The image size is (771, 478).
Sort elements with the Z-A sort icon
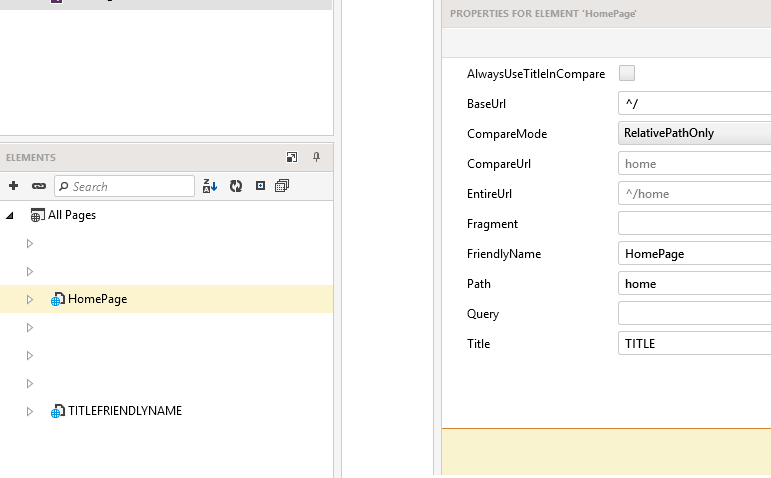pos(210,186)
